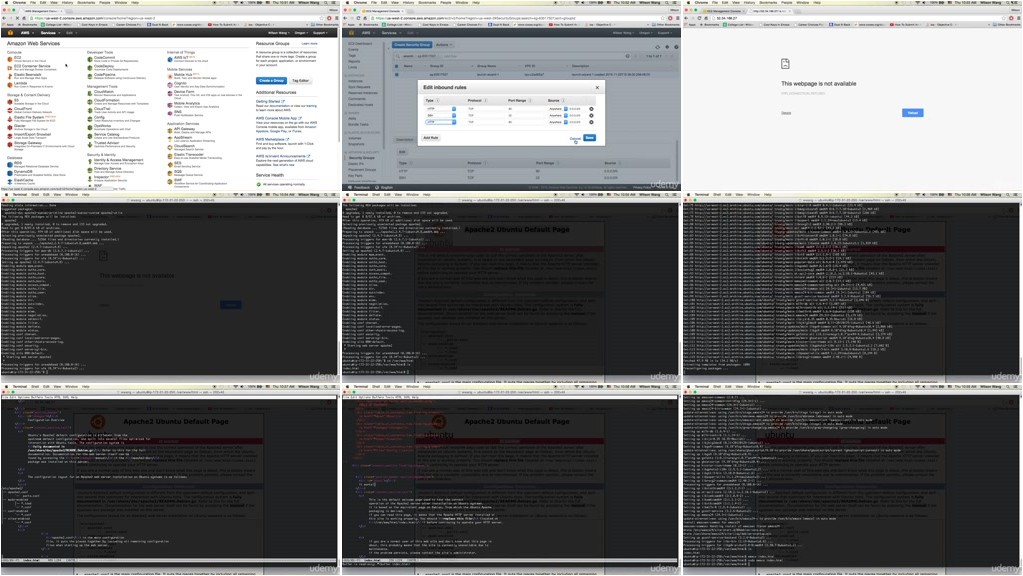
Task: Open the AWS Marketplace link
Action: coord(271,140)
